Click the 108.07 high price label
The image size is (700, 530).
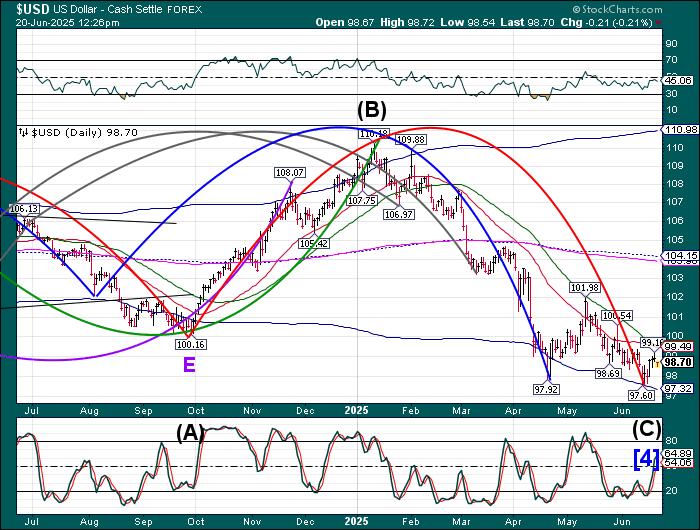pyautogui.click(x=289, y=173)
